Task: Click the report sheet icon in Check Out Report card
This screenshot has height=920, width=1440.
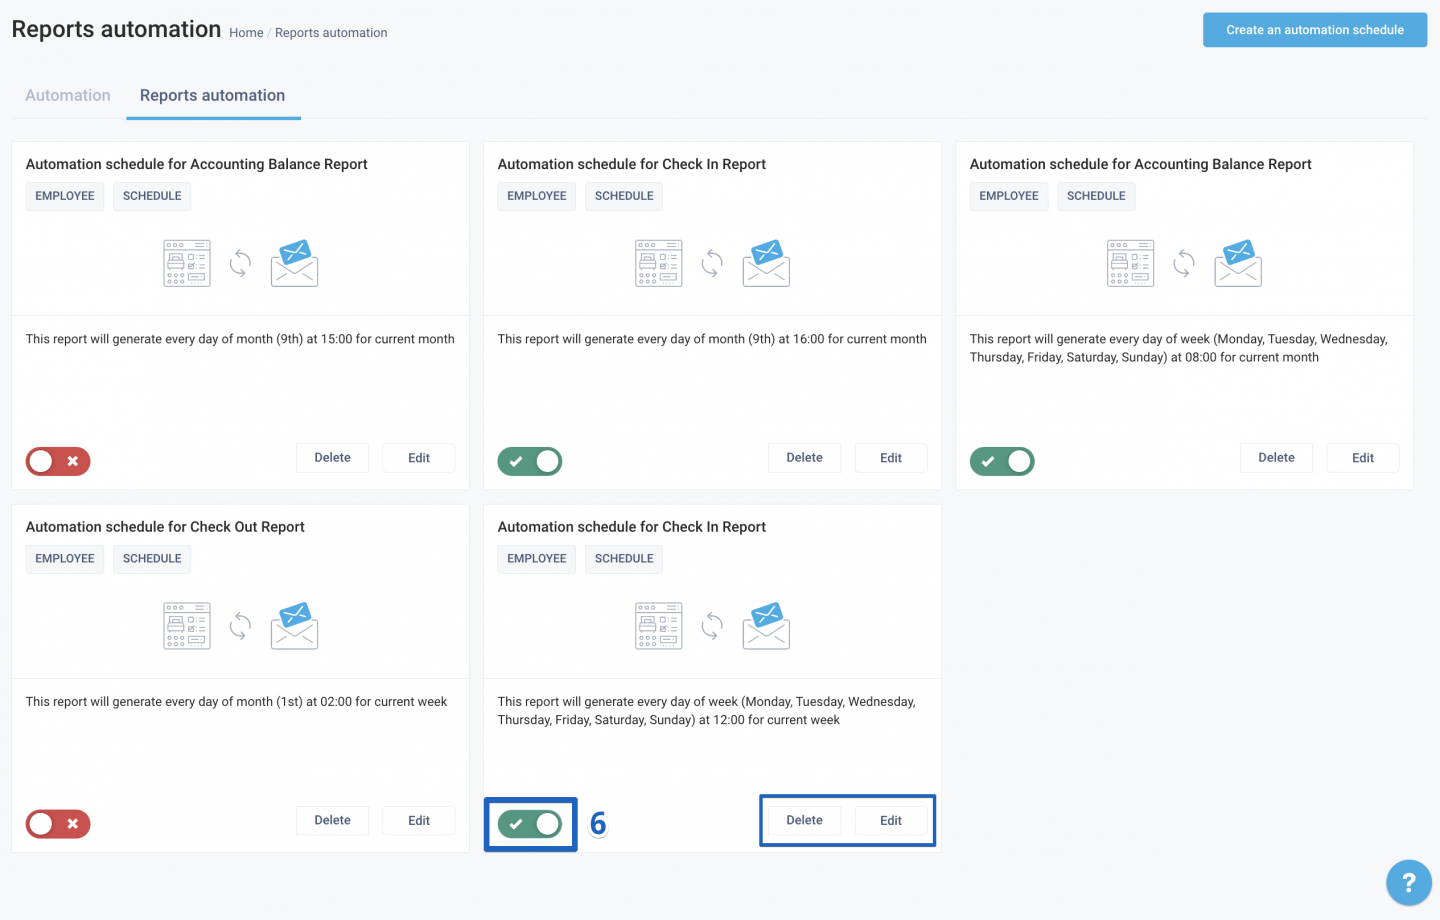Action: point(187,626)
